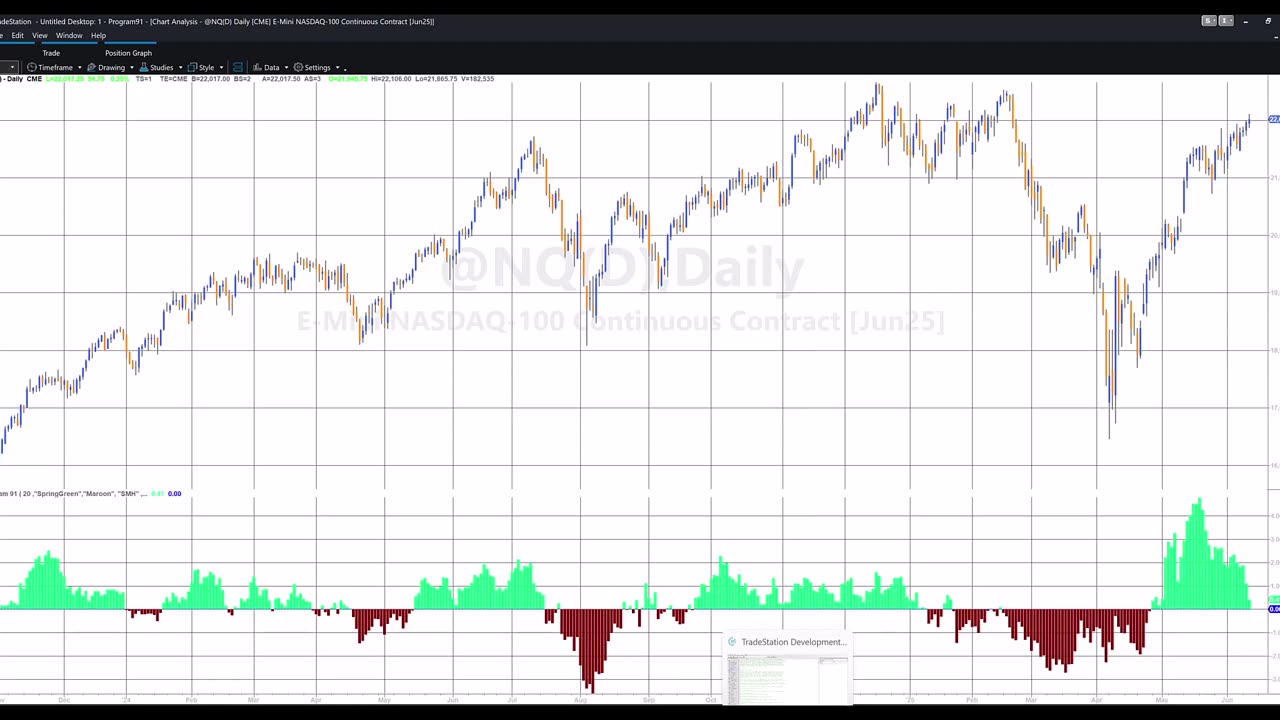Click the A=22,017.50 ask value
Screen dimensions: 1280x720
[x=283, y=79]
